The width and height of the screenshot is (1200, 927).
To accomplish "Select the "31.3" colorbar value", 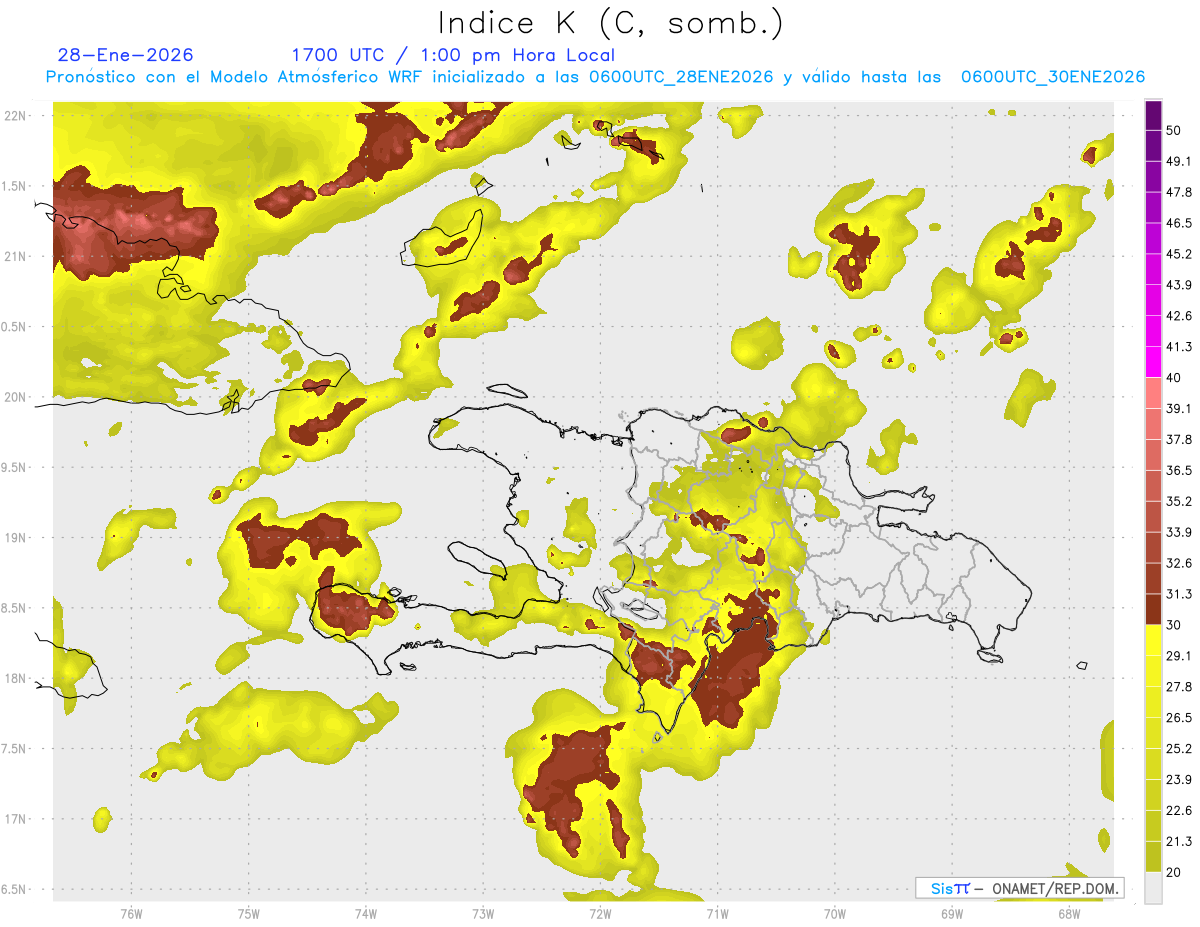I will pos(1179,594).
